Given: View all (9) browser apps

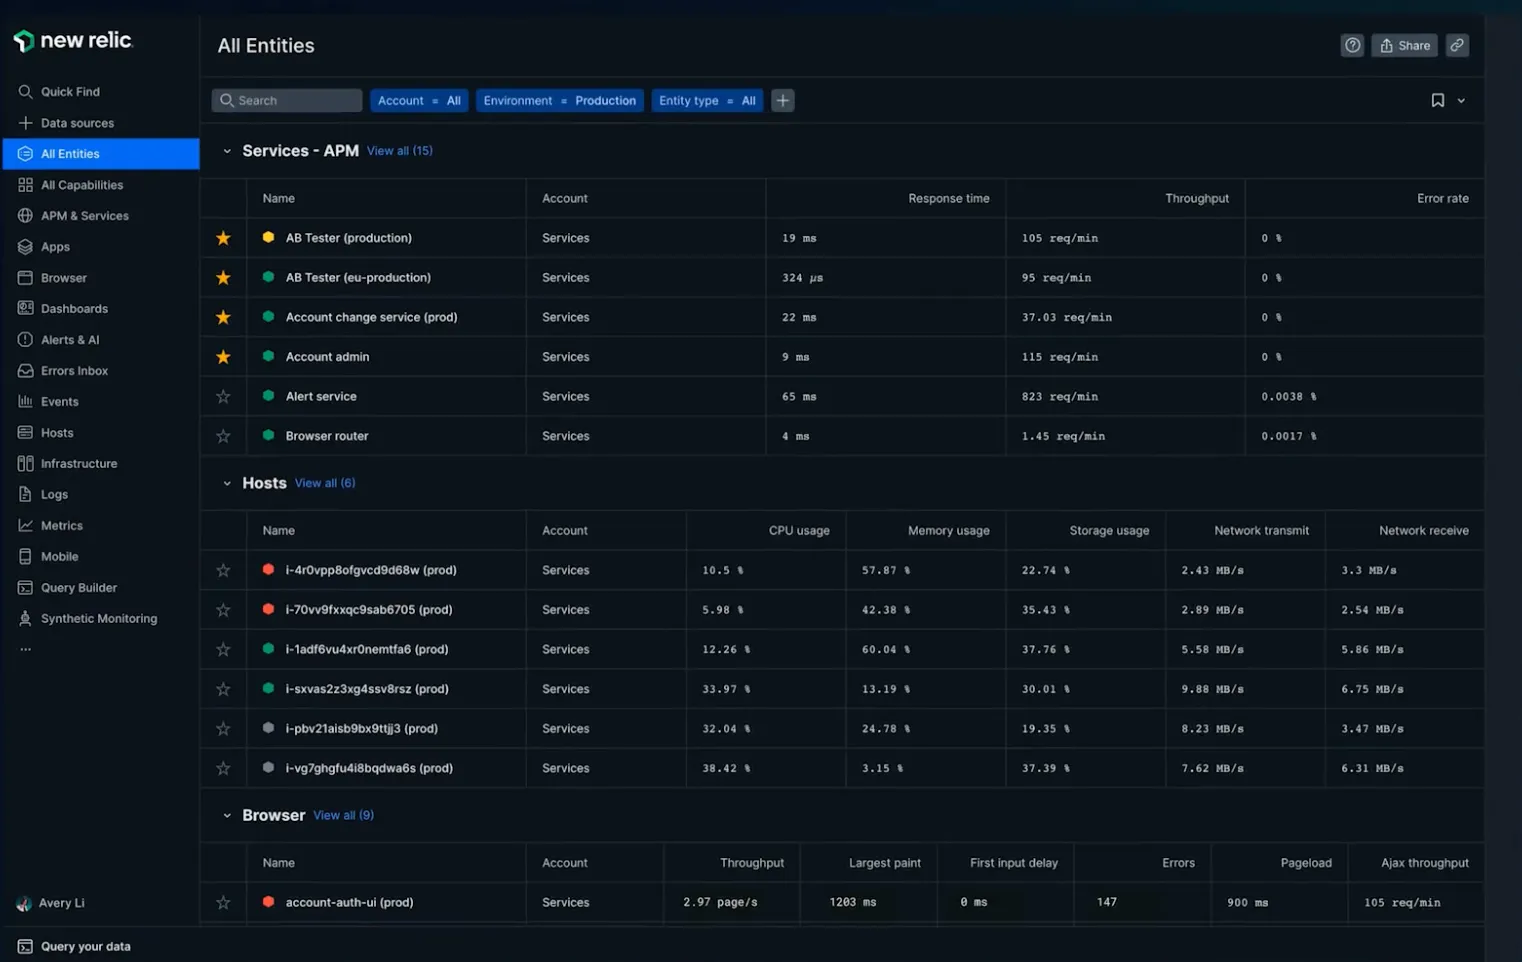Looking at the screenshot, I should click(344, 815).
